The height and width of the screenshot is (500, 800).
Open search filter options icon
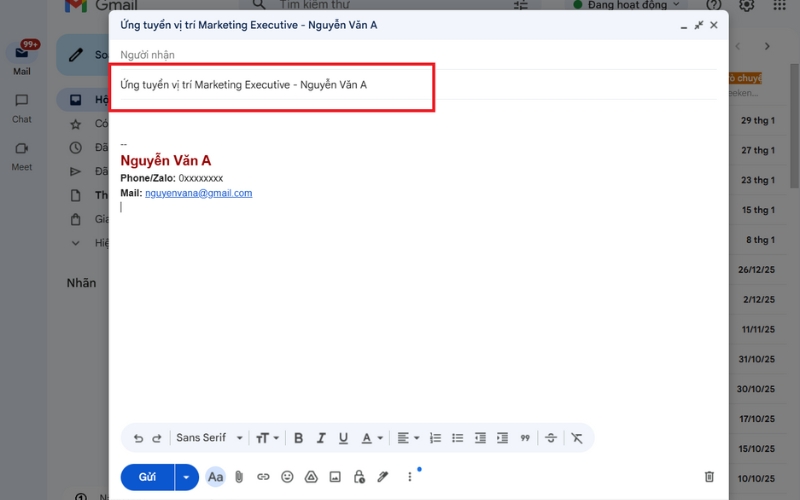tap(521, 5)
